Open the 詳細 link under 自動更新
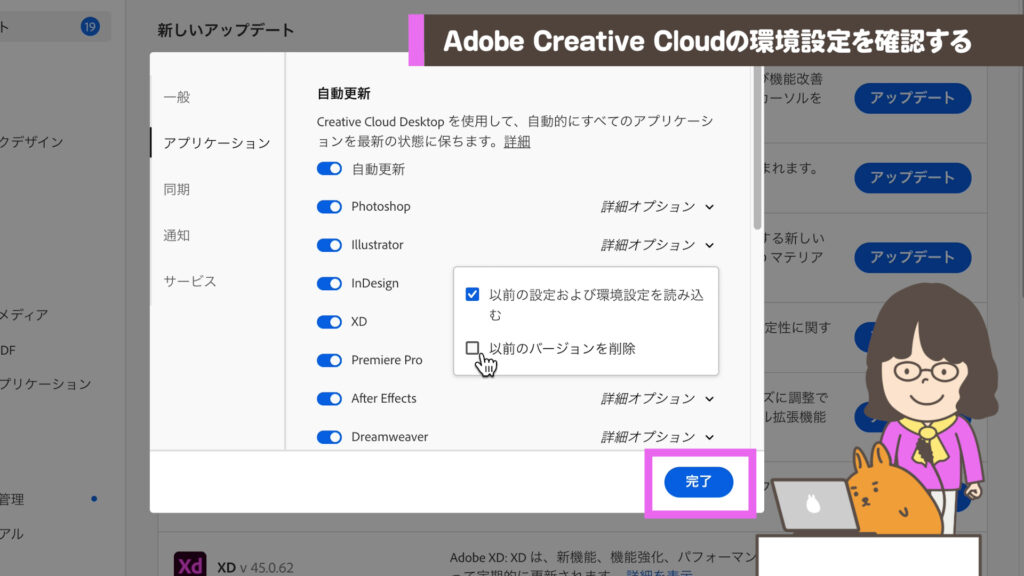The image size is (1024, 576). 517,142
